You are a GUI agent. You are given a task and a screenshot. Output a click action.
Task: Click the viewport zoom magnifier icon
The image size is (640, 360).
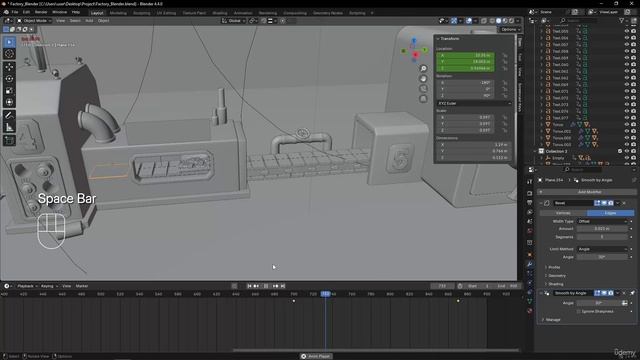coord(423,69)
